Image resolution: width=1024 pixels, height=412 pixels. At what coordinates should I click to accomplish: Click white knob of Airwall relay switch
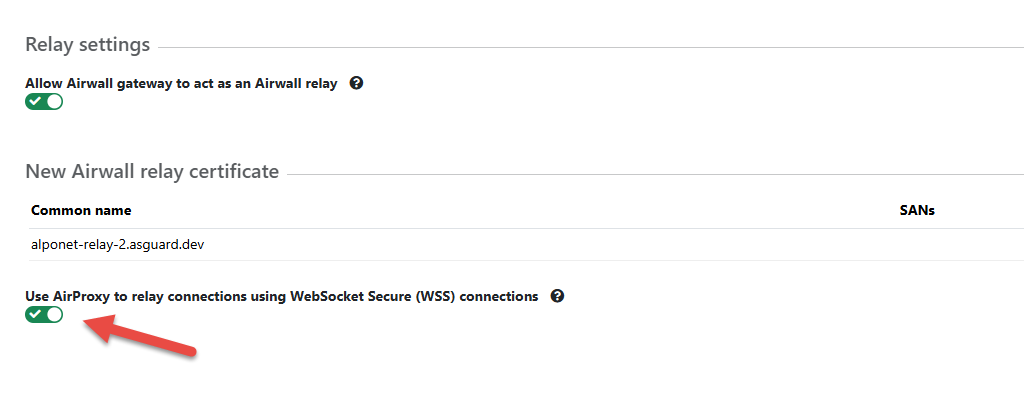[54, 101]
